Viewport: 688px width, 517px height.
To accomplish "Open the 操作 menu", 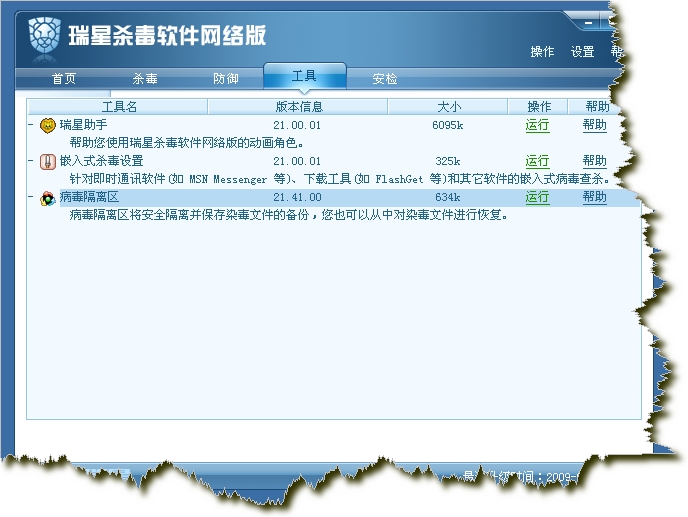I will coord(542,52).
